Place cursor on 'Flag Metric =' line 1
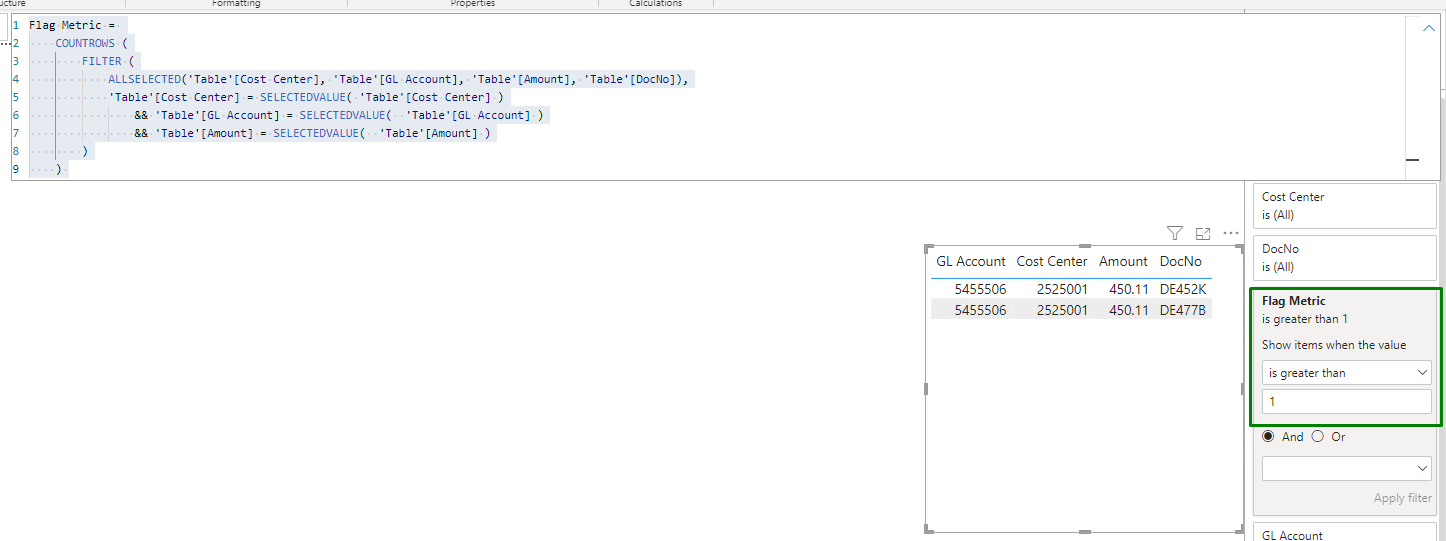 click(71, 25)
